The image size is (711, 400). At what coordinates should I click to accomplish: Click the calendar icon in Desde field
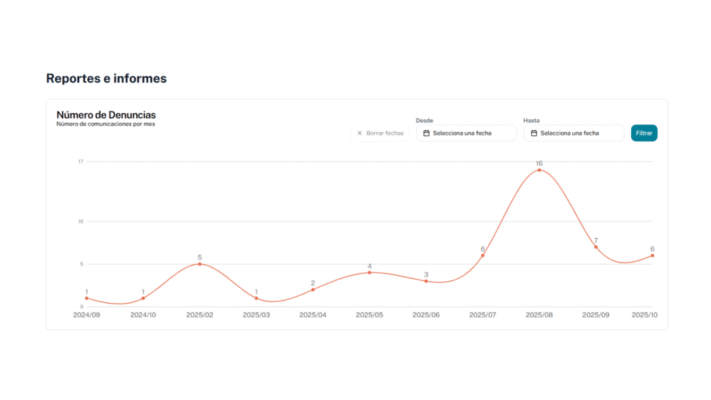426,133
